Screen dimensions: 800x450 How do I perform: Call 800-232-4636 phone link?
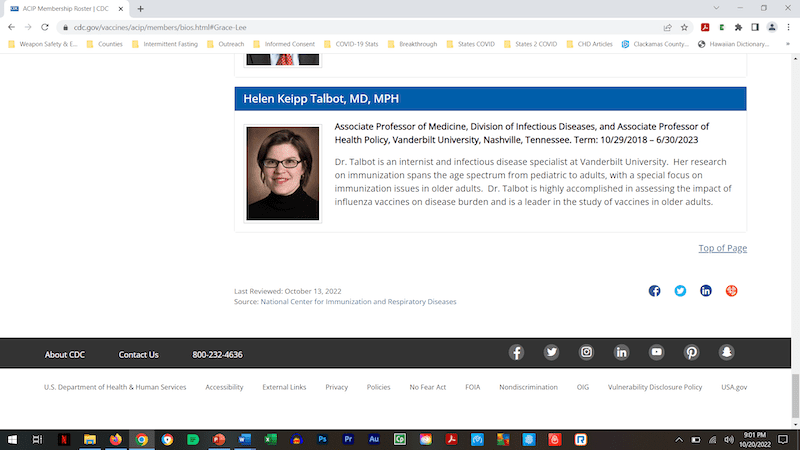[217, 355]
